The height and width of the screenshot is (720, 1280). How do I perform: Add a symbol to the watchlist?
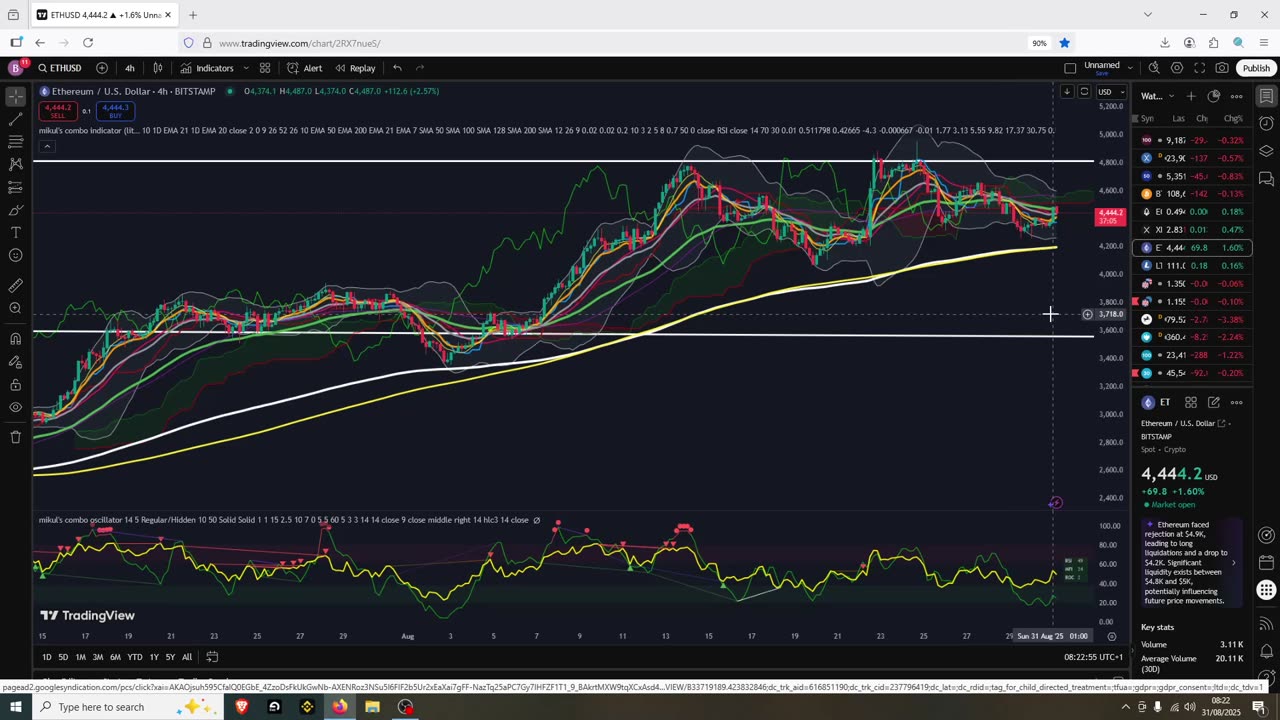[1191, 96]
